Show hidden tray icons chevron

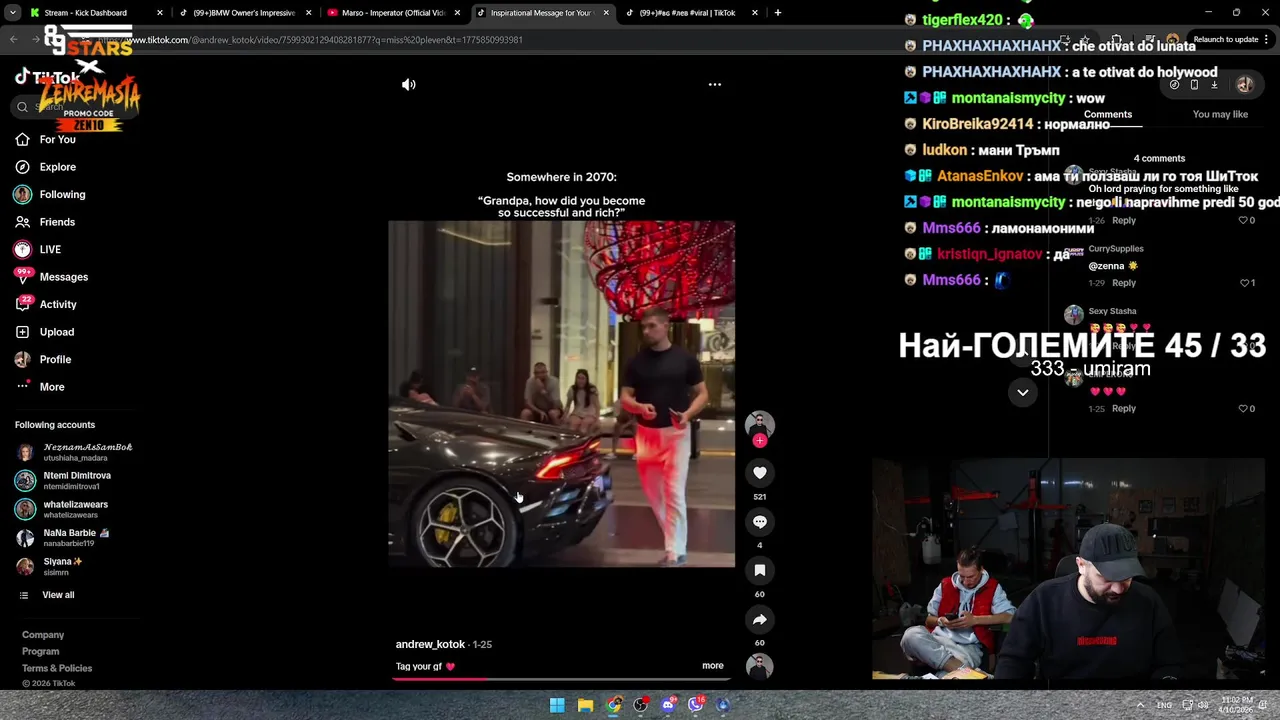click(1140, 705)
